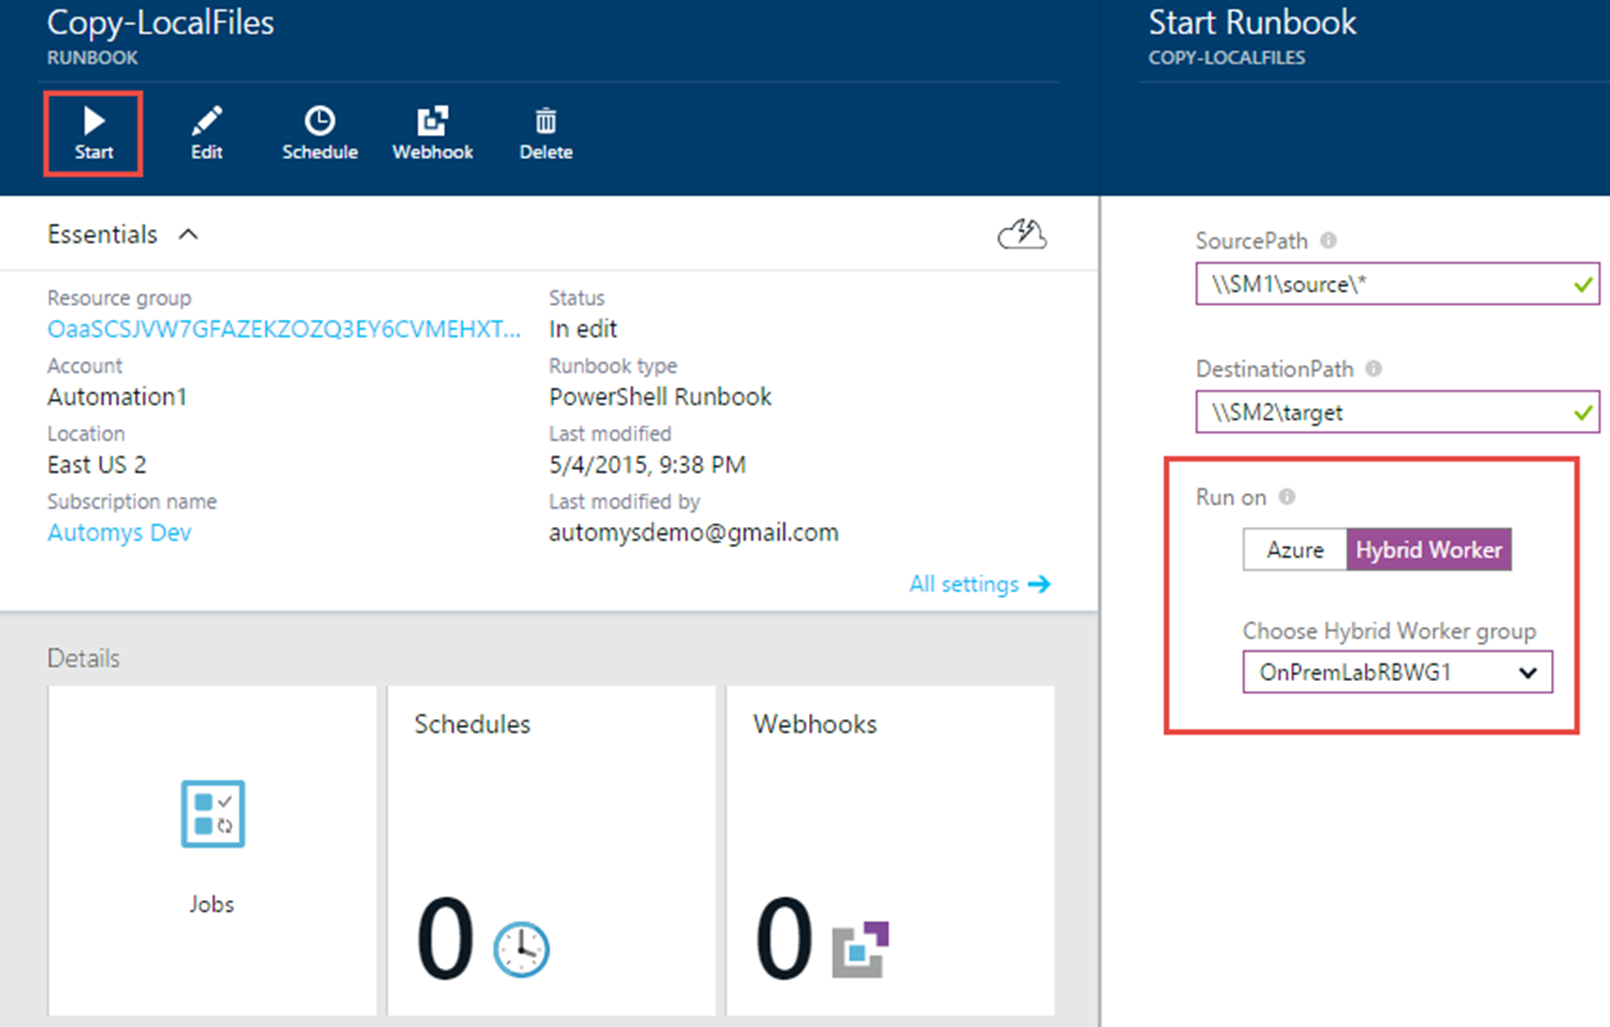Show SourcePath info tooltip icon
Viewport: 1610px width, 1027px height.
[1328, 240]
